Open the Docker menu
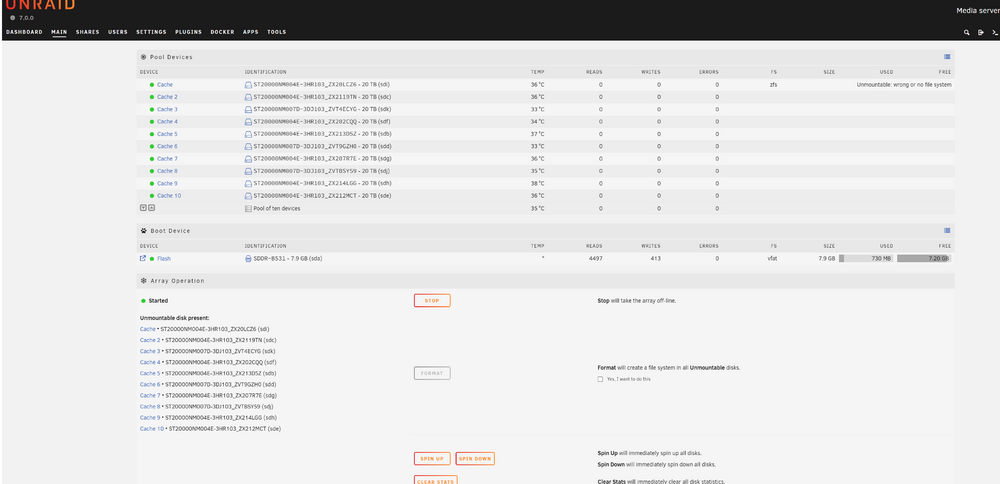The image size is (1000, 484). click(x=223, y=32)
